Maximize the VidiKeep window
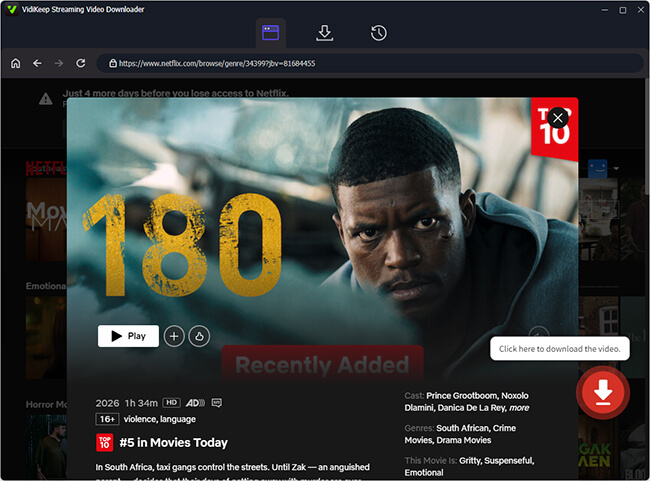 (623, 10)
